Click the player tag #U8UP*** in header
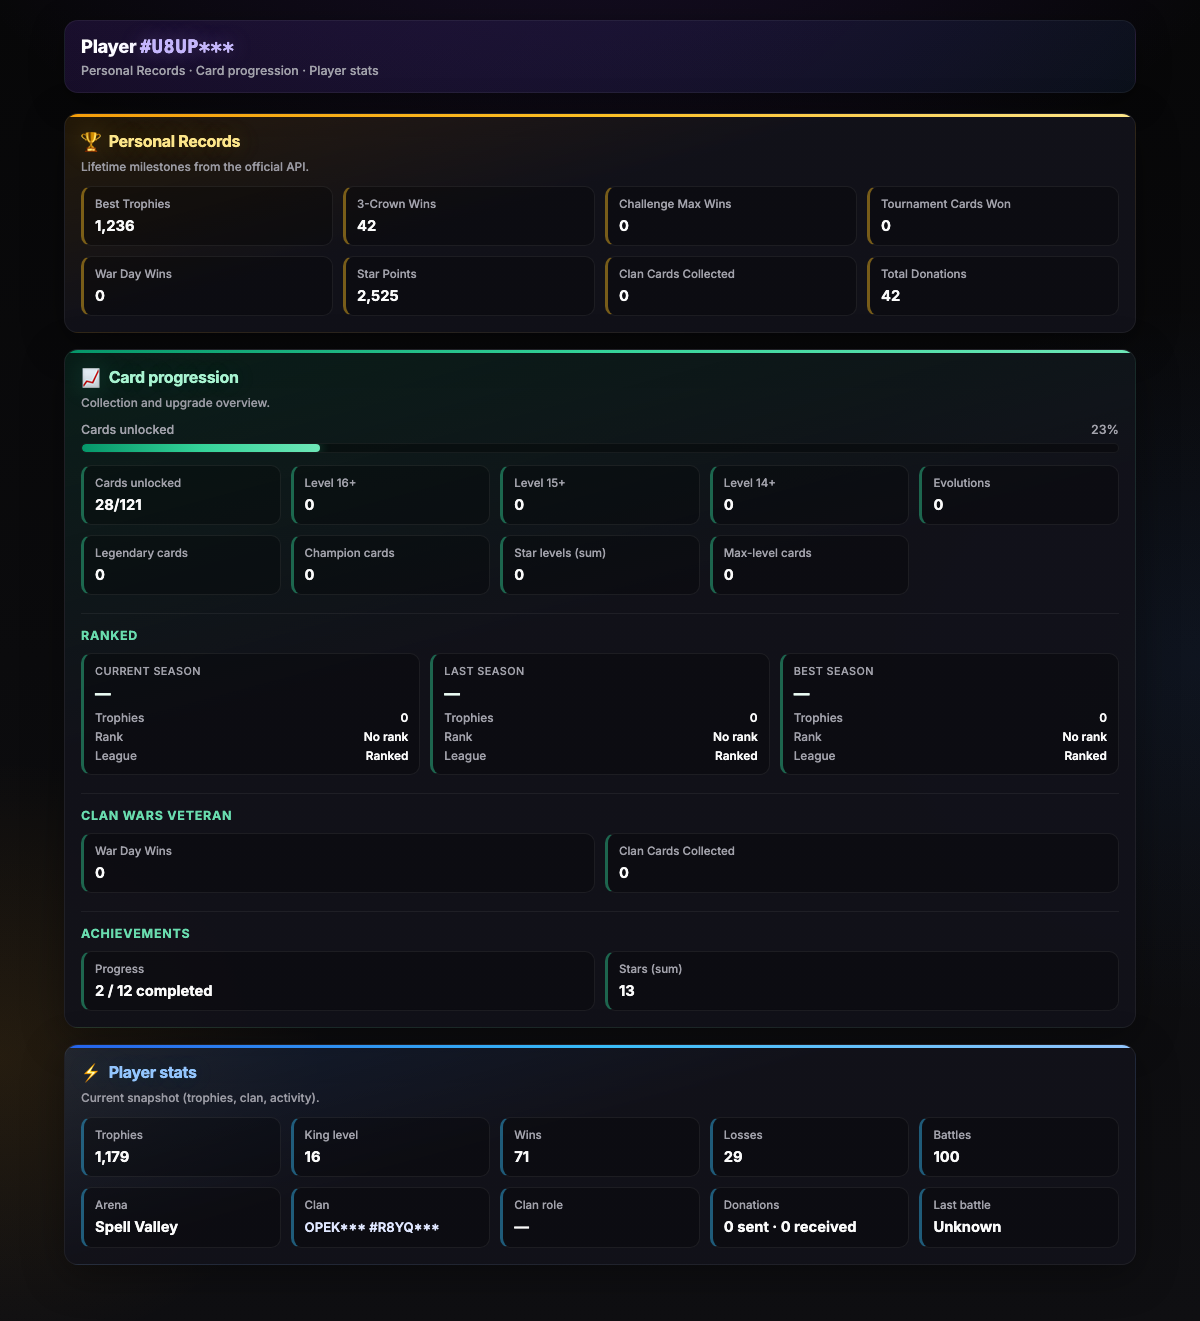 coord(187,47)
